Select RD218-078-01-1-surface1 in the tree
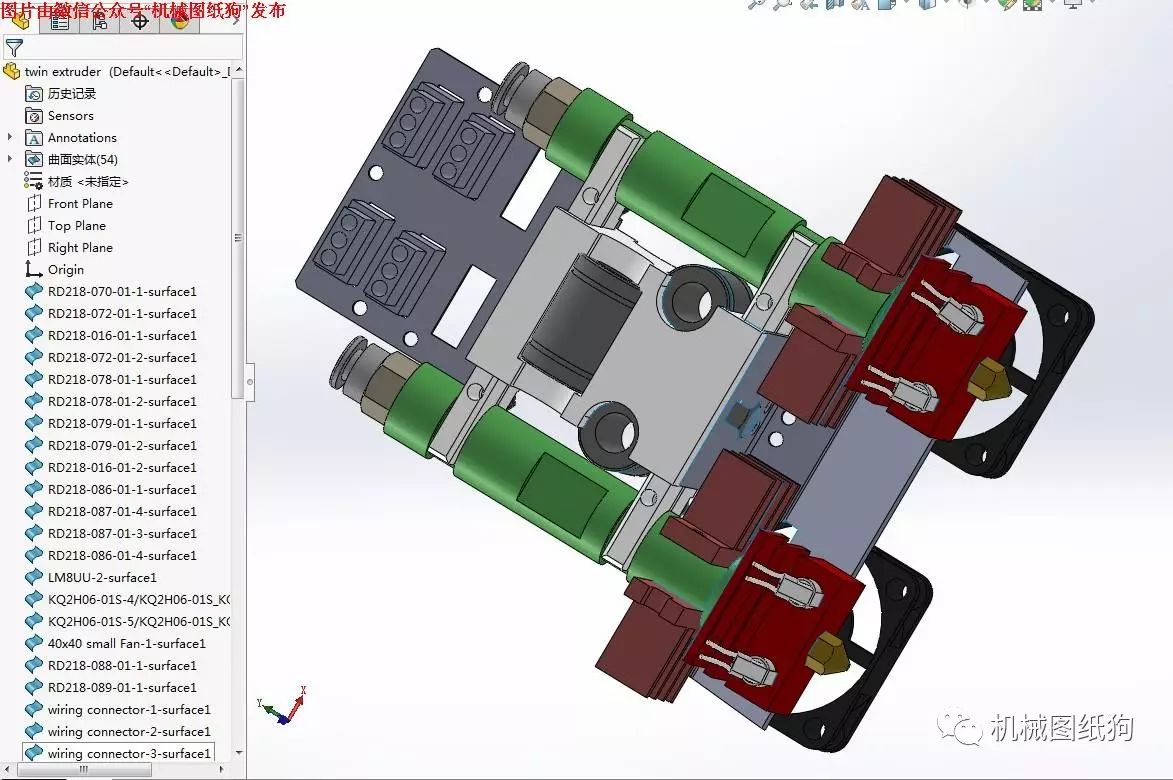This screenshot has height=780, width=1173. (122, 379)
